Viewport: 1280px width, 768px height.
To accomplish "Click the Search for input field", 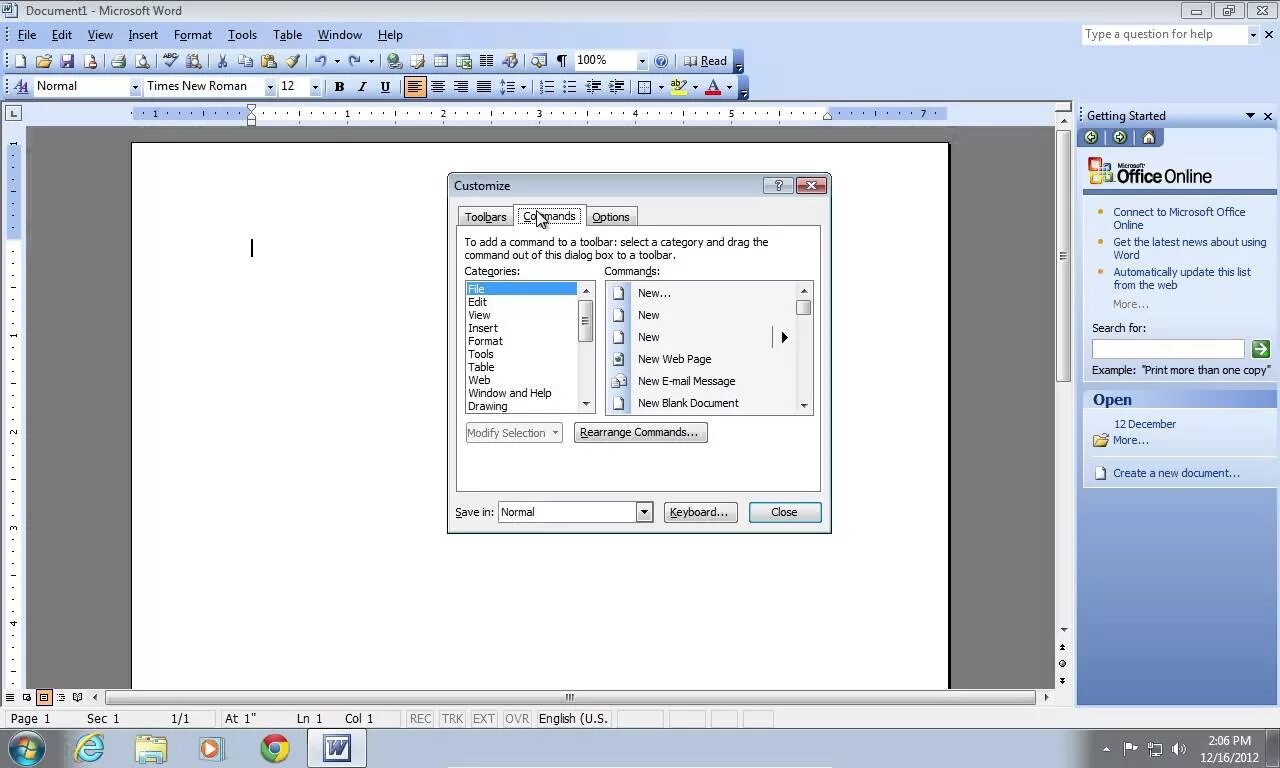I will pos(1168,349).
